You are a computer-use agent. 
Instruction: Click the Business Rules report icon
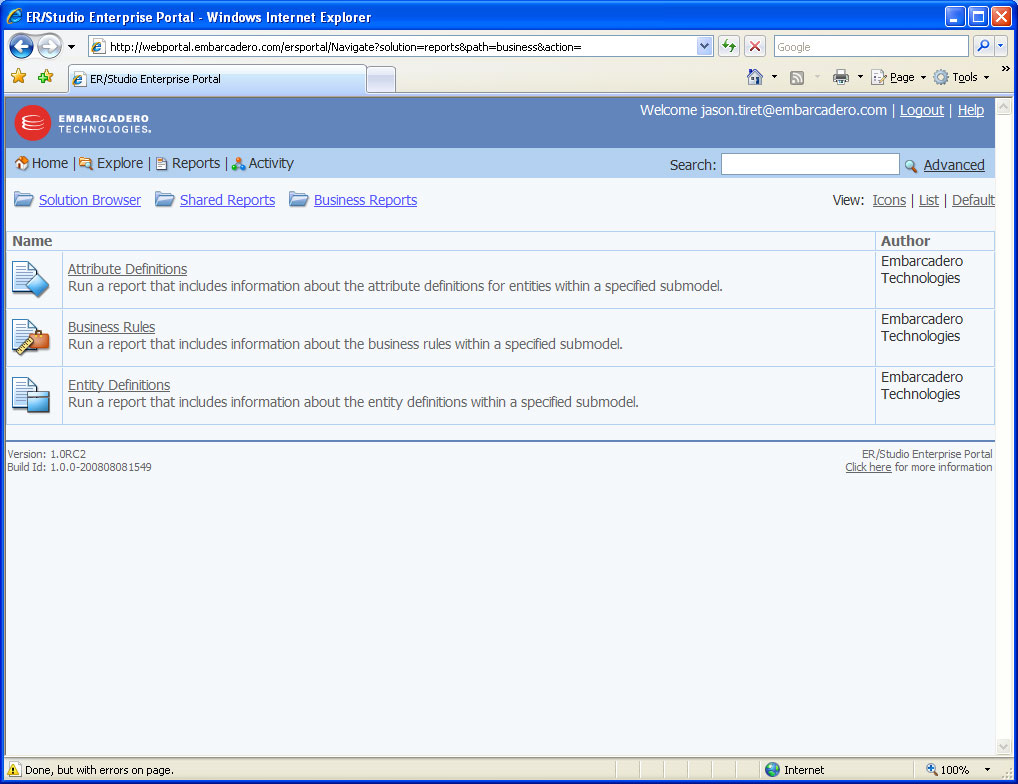31,337
